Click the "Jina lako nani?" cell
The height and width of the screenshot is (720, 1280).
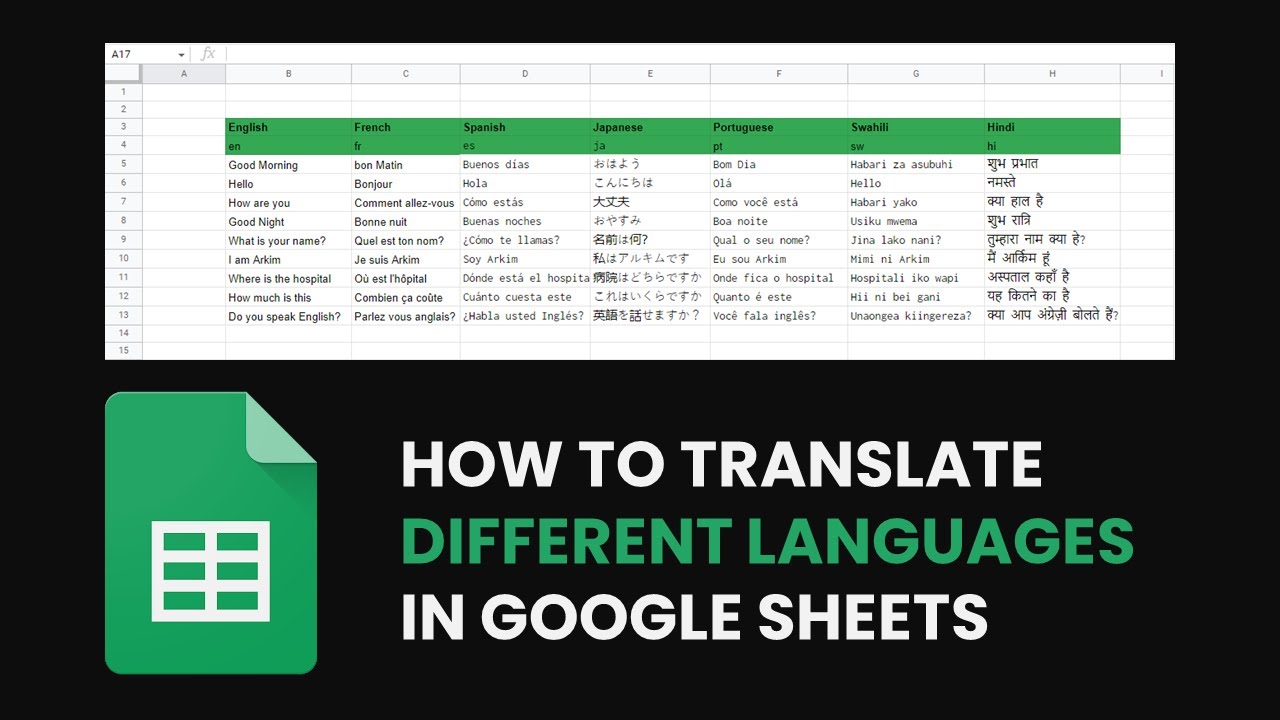[916, 241]
